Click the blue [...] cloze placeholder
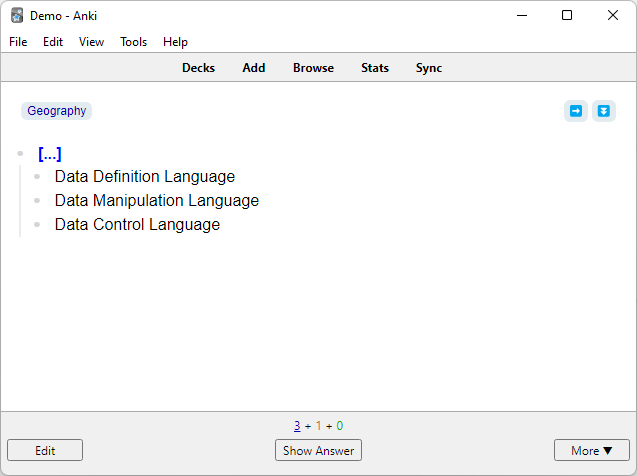The width and height of the screenshot is (637, 476). point(50,154)
